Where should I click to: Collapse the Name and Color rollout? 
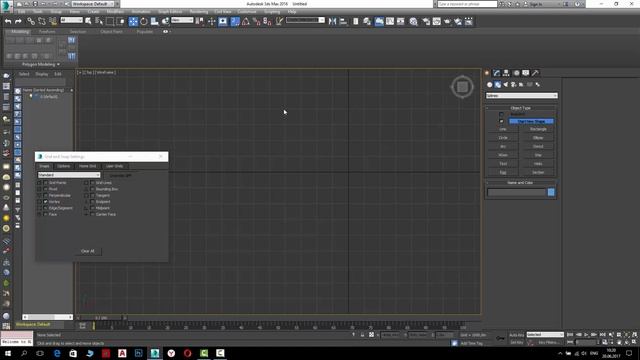[x=520, y=183]
